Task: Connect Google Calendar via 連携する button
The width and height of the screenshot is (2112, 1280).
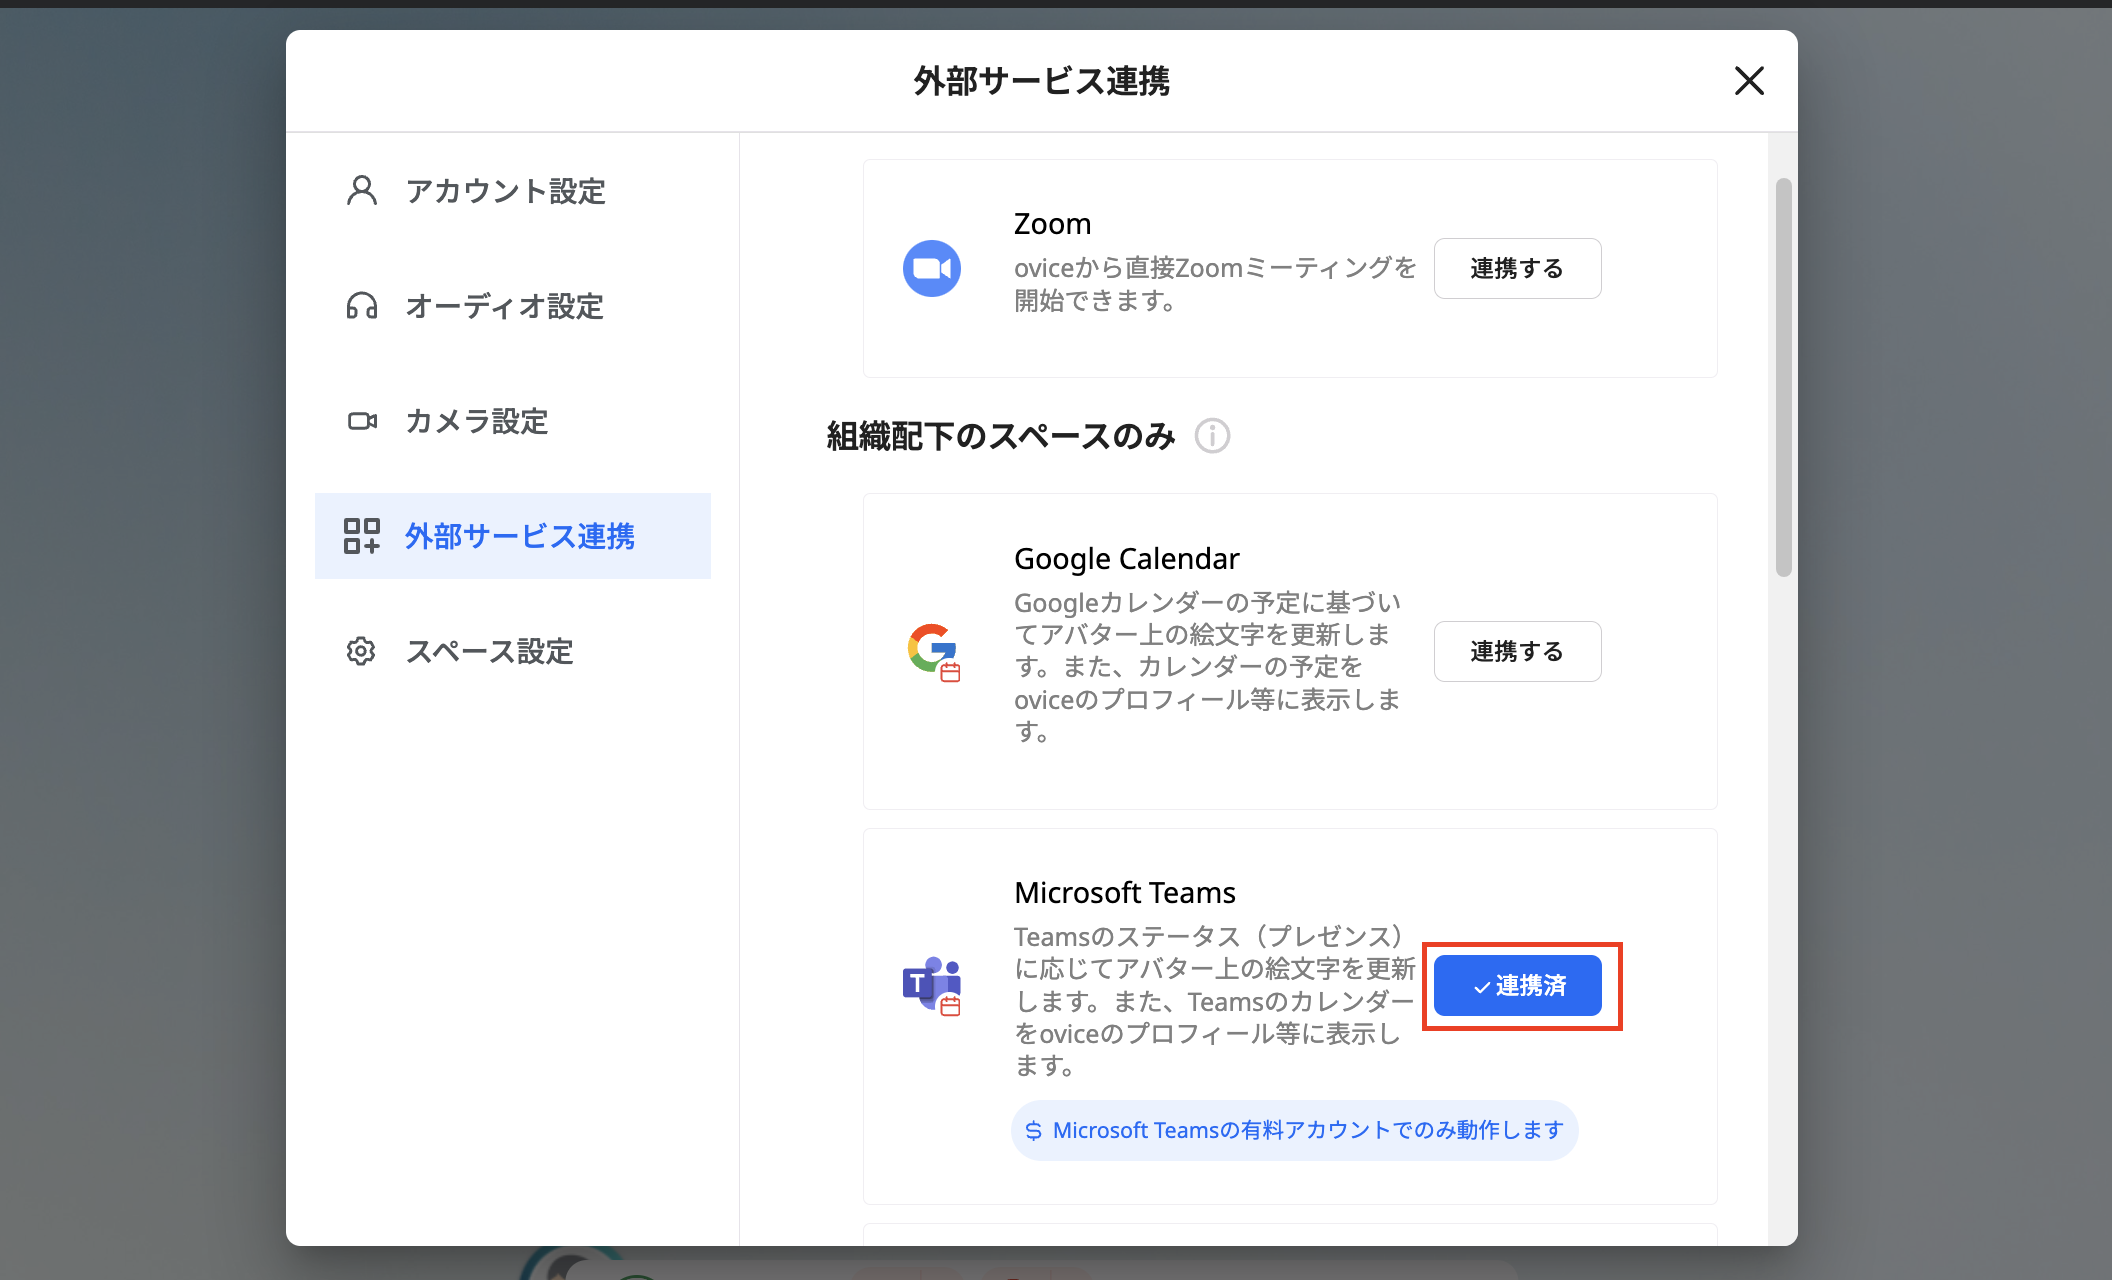Action: pos(1517,651)
